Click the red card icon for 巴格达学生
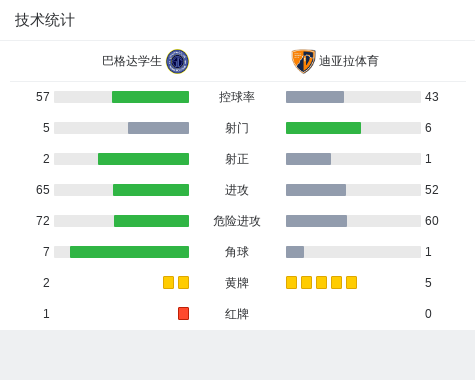The width and height of the screenshot is (475, 380). pyautogui.click(x=183, y=313)
